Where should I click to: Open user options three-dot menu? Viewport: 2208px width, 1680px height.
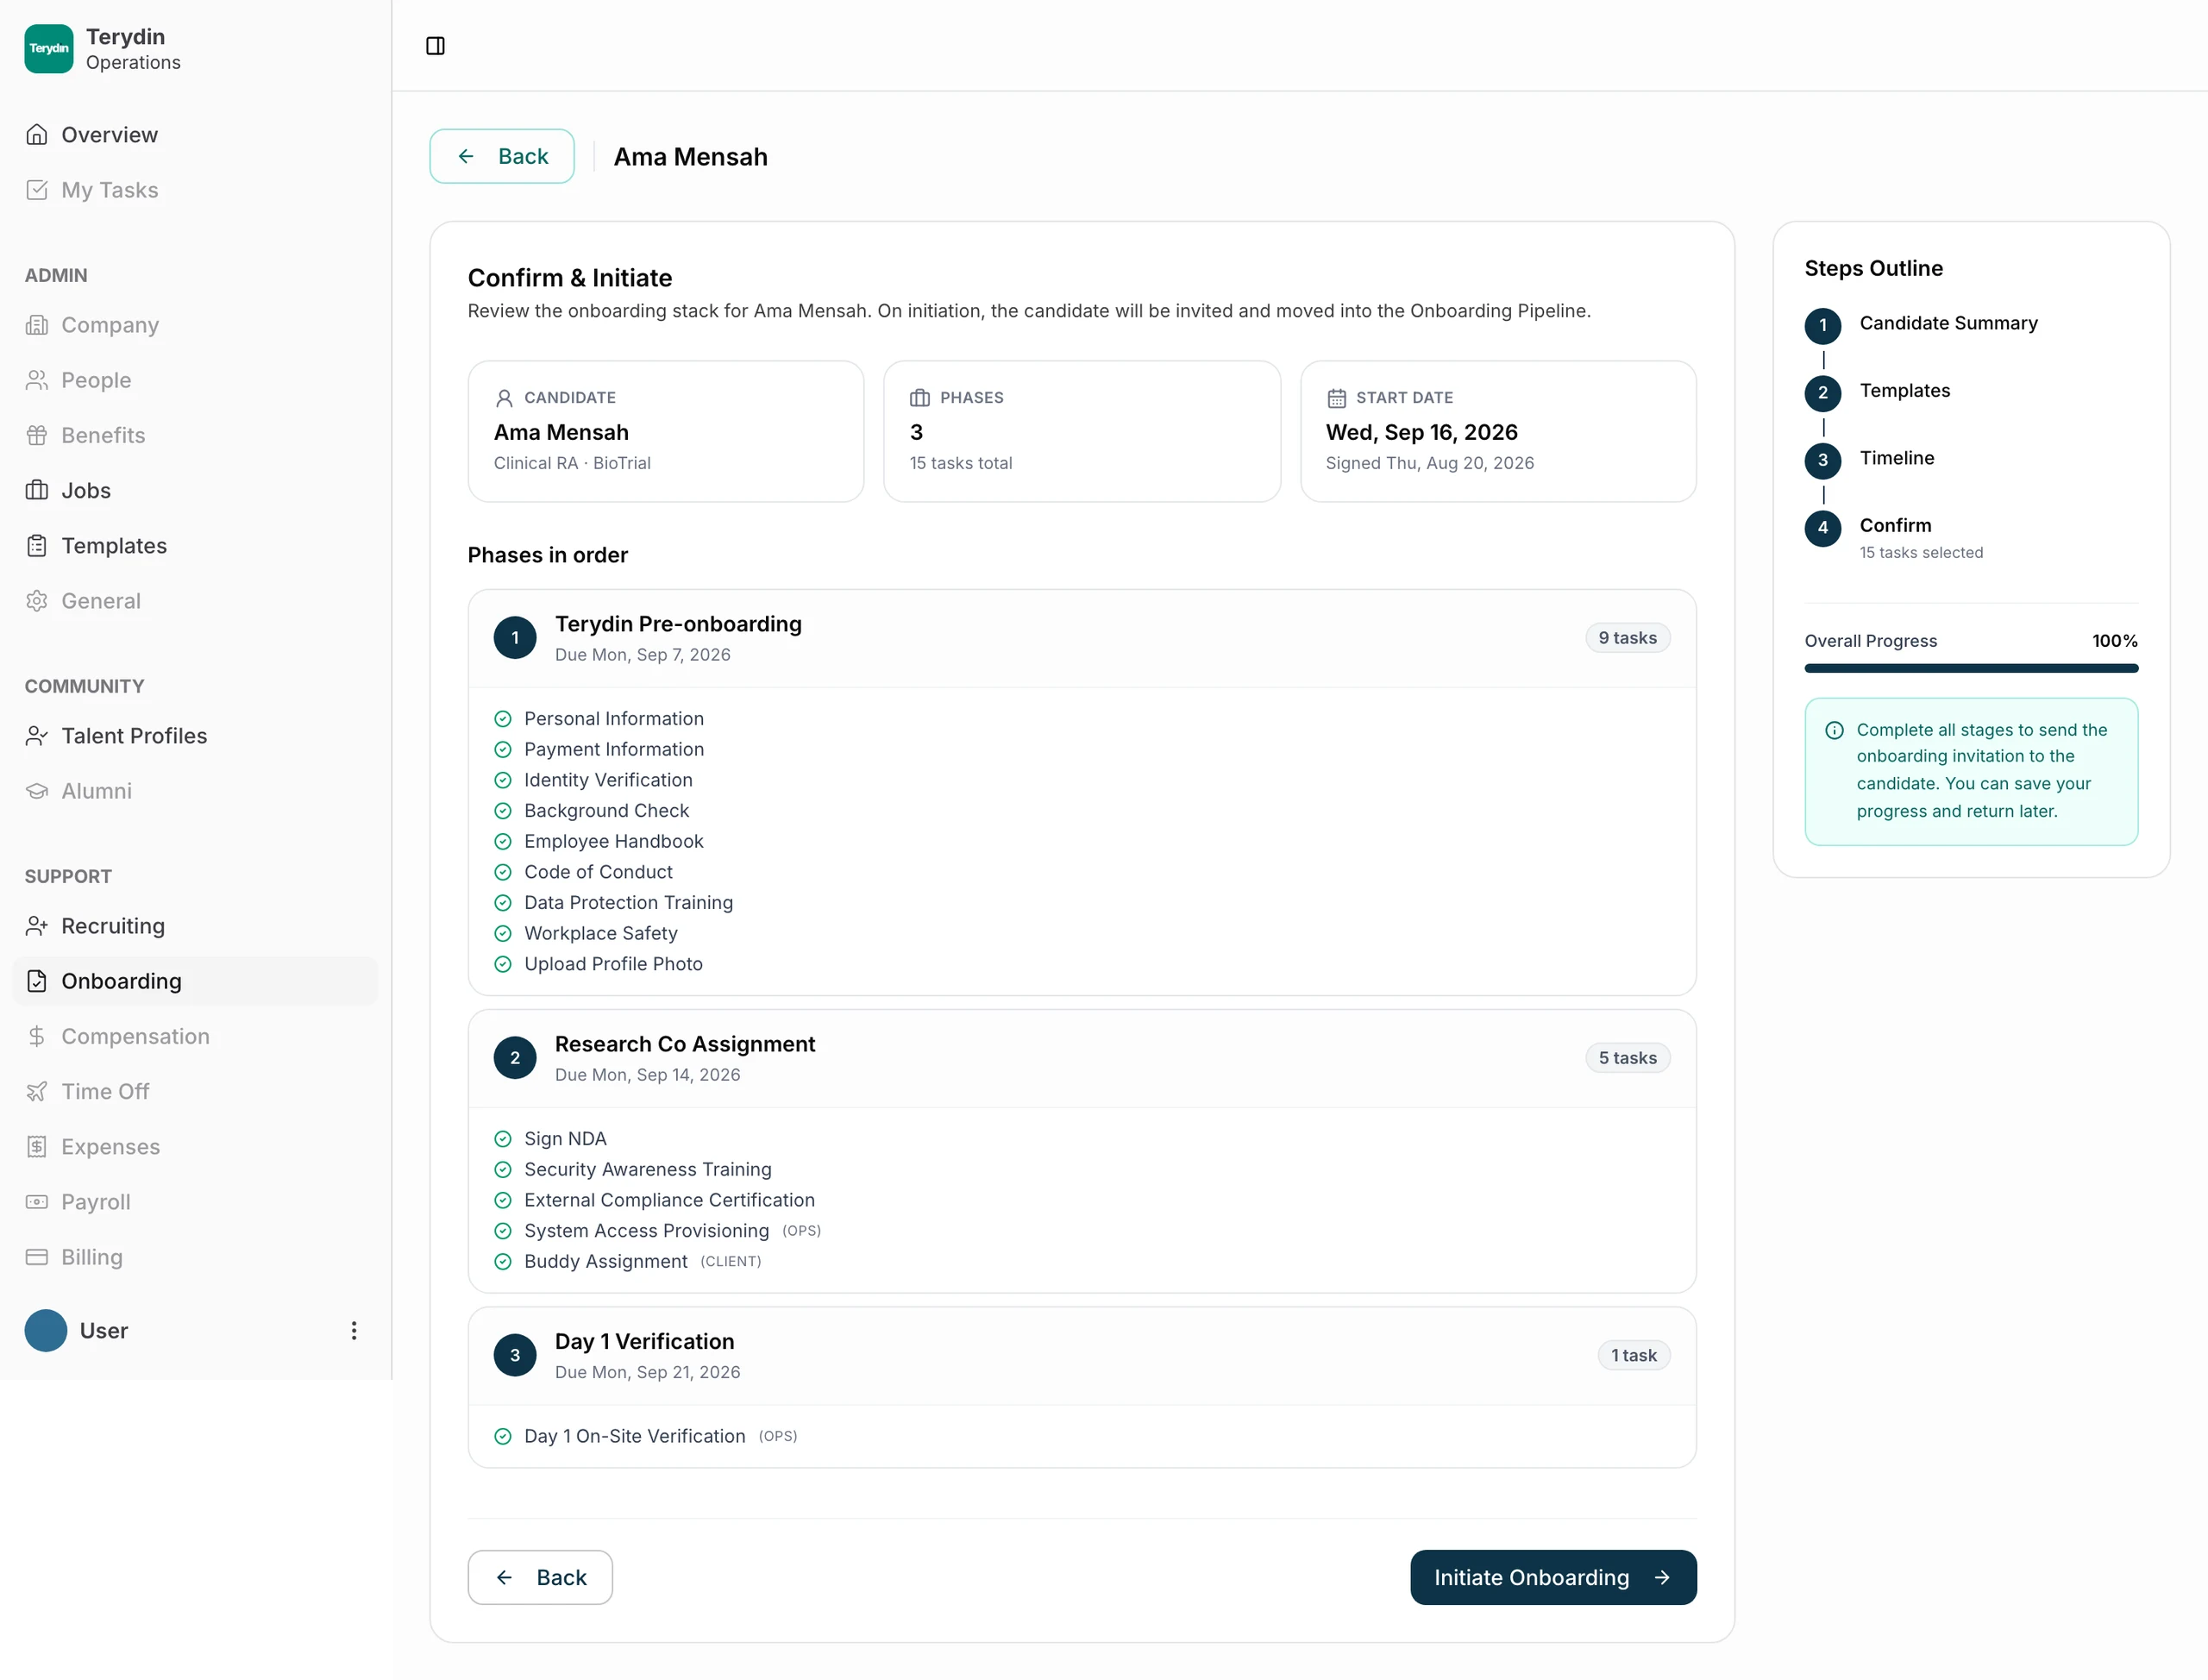coord(354,1331)
